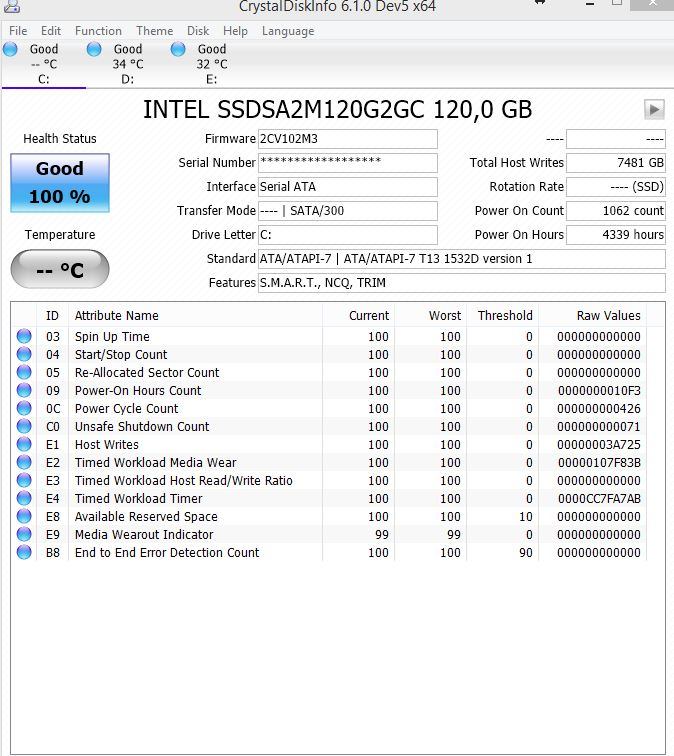The image size is (674, 756).
Task: Open the File menu
Action: click(18, 31)
